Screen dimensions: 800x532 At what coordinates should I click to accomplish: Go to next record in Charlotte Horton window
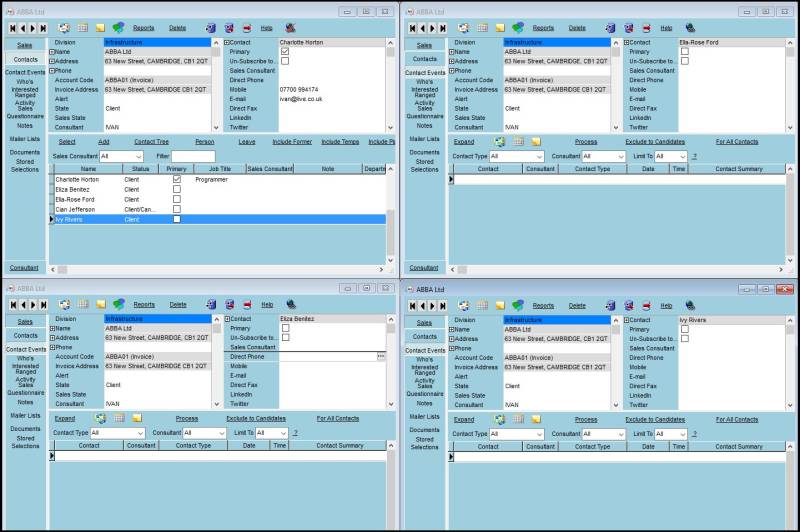tap(33, 28)
